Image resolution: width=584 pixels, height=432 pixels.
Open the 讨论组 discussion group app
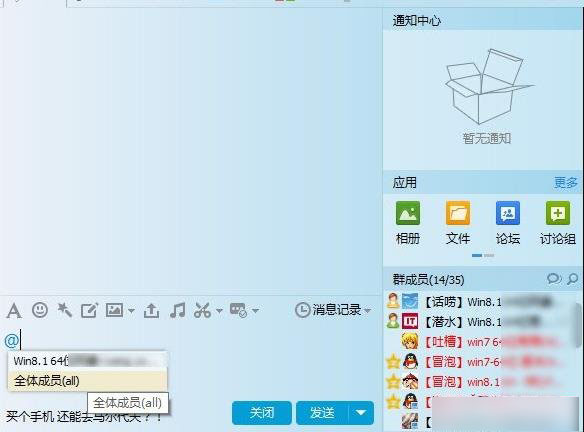point(558,223)
